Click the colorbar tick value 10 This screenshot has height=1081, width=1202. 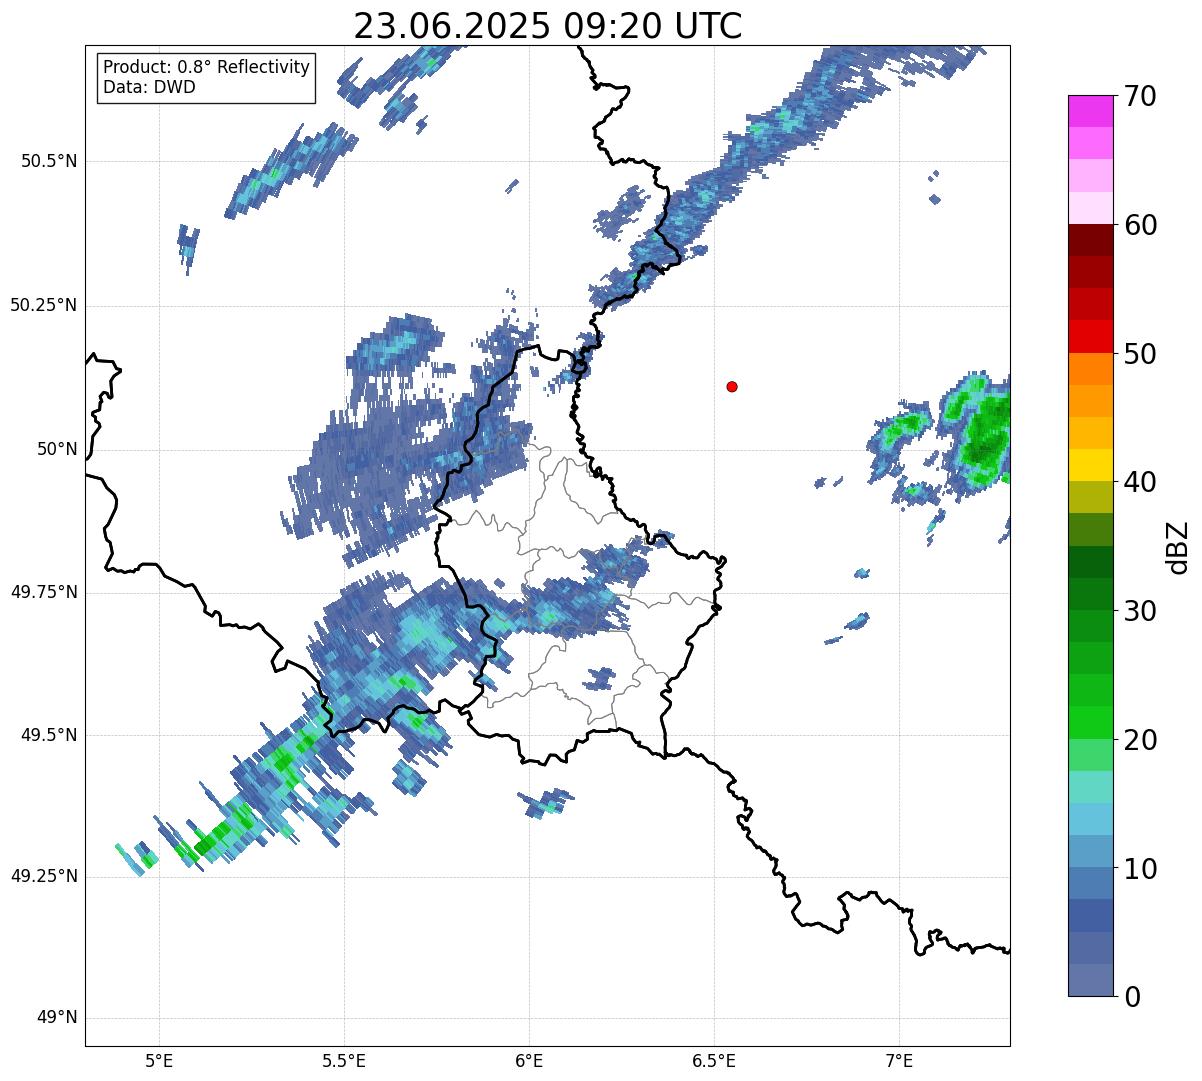(x=1140, y=868)
